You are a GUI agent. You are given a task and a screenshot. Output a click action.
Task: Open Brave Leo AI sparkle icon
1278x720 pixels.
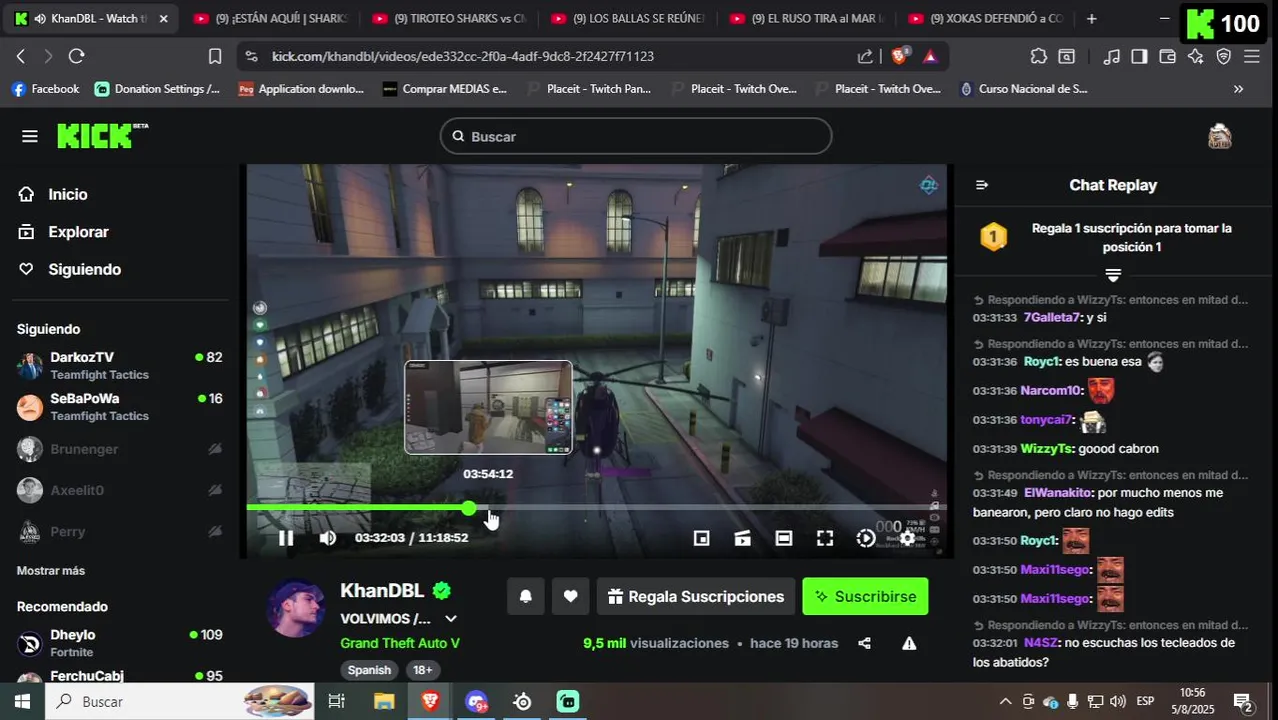pyautogui.click(x=1195, y=57)
